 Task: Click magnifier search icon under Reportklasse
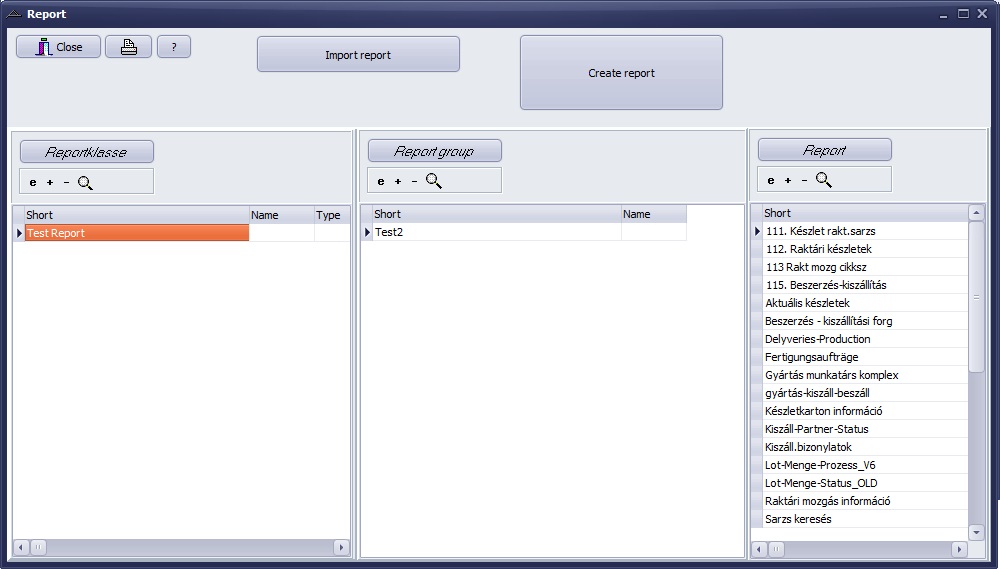pos(85,183)
